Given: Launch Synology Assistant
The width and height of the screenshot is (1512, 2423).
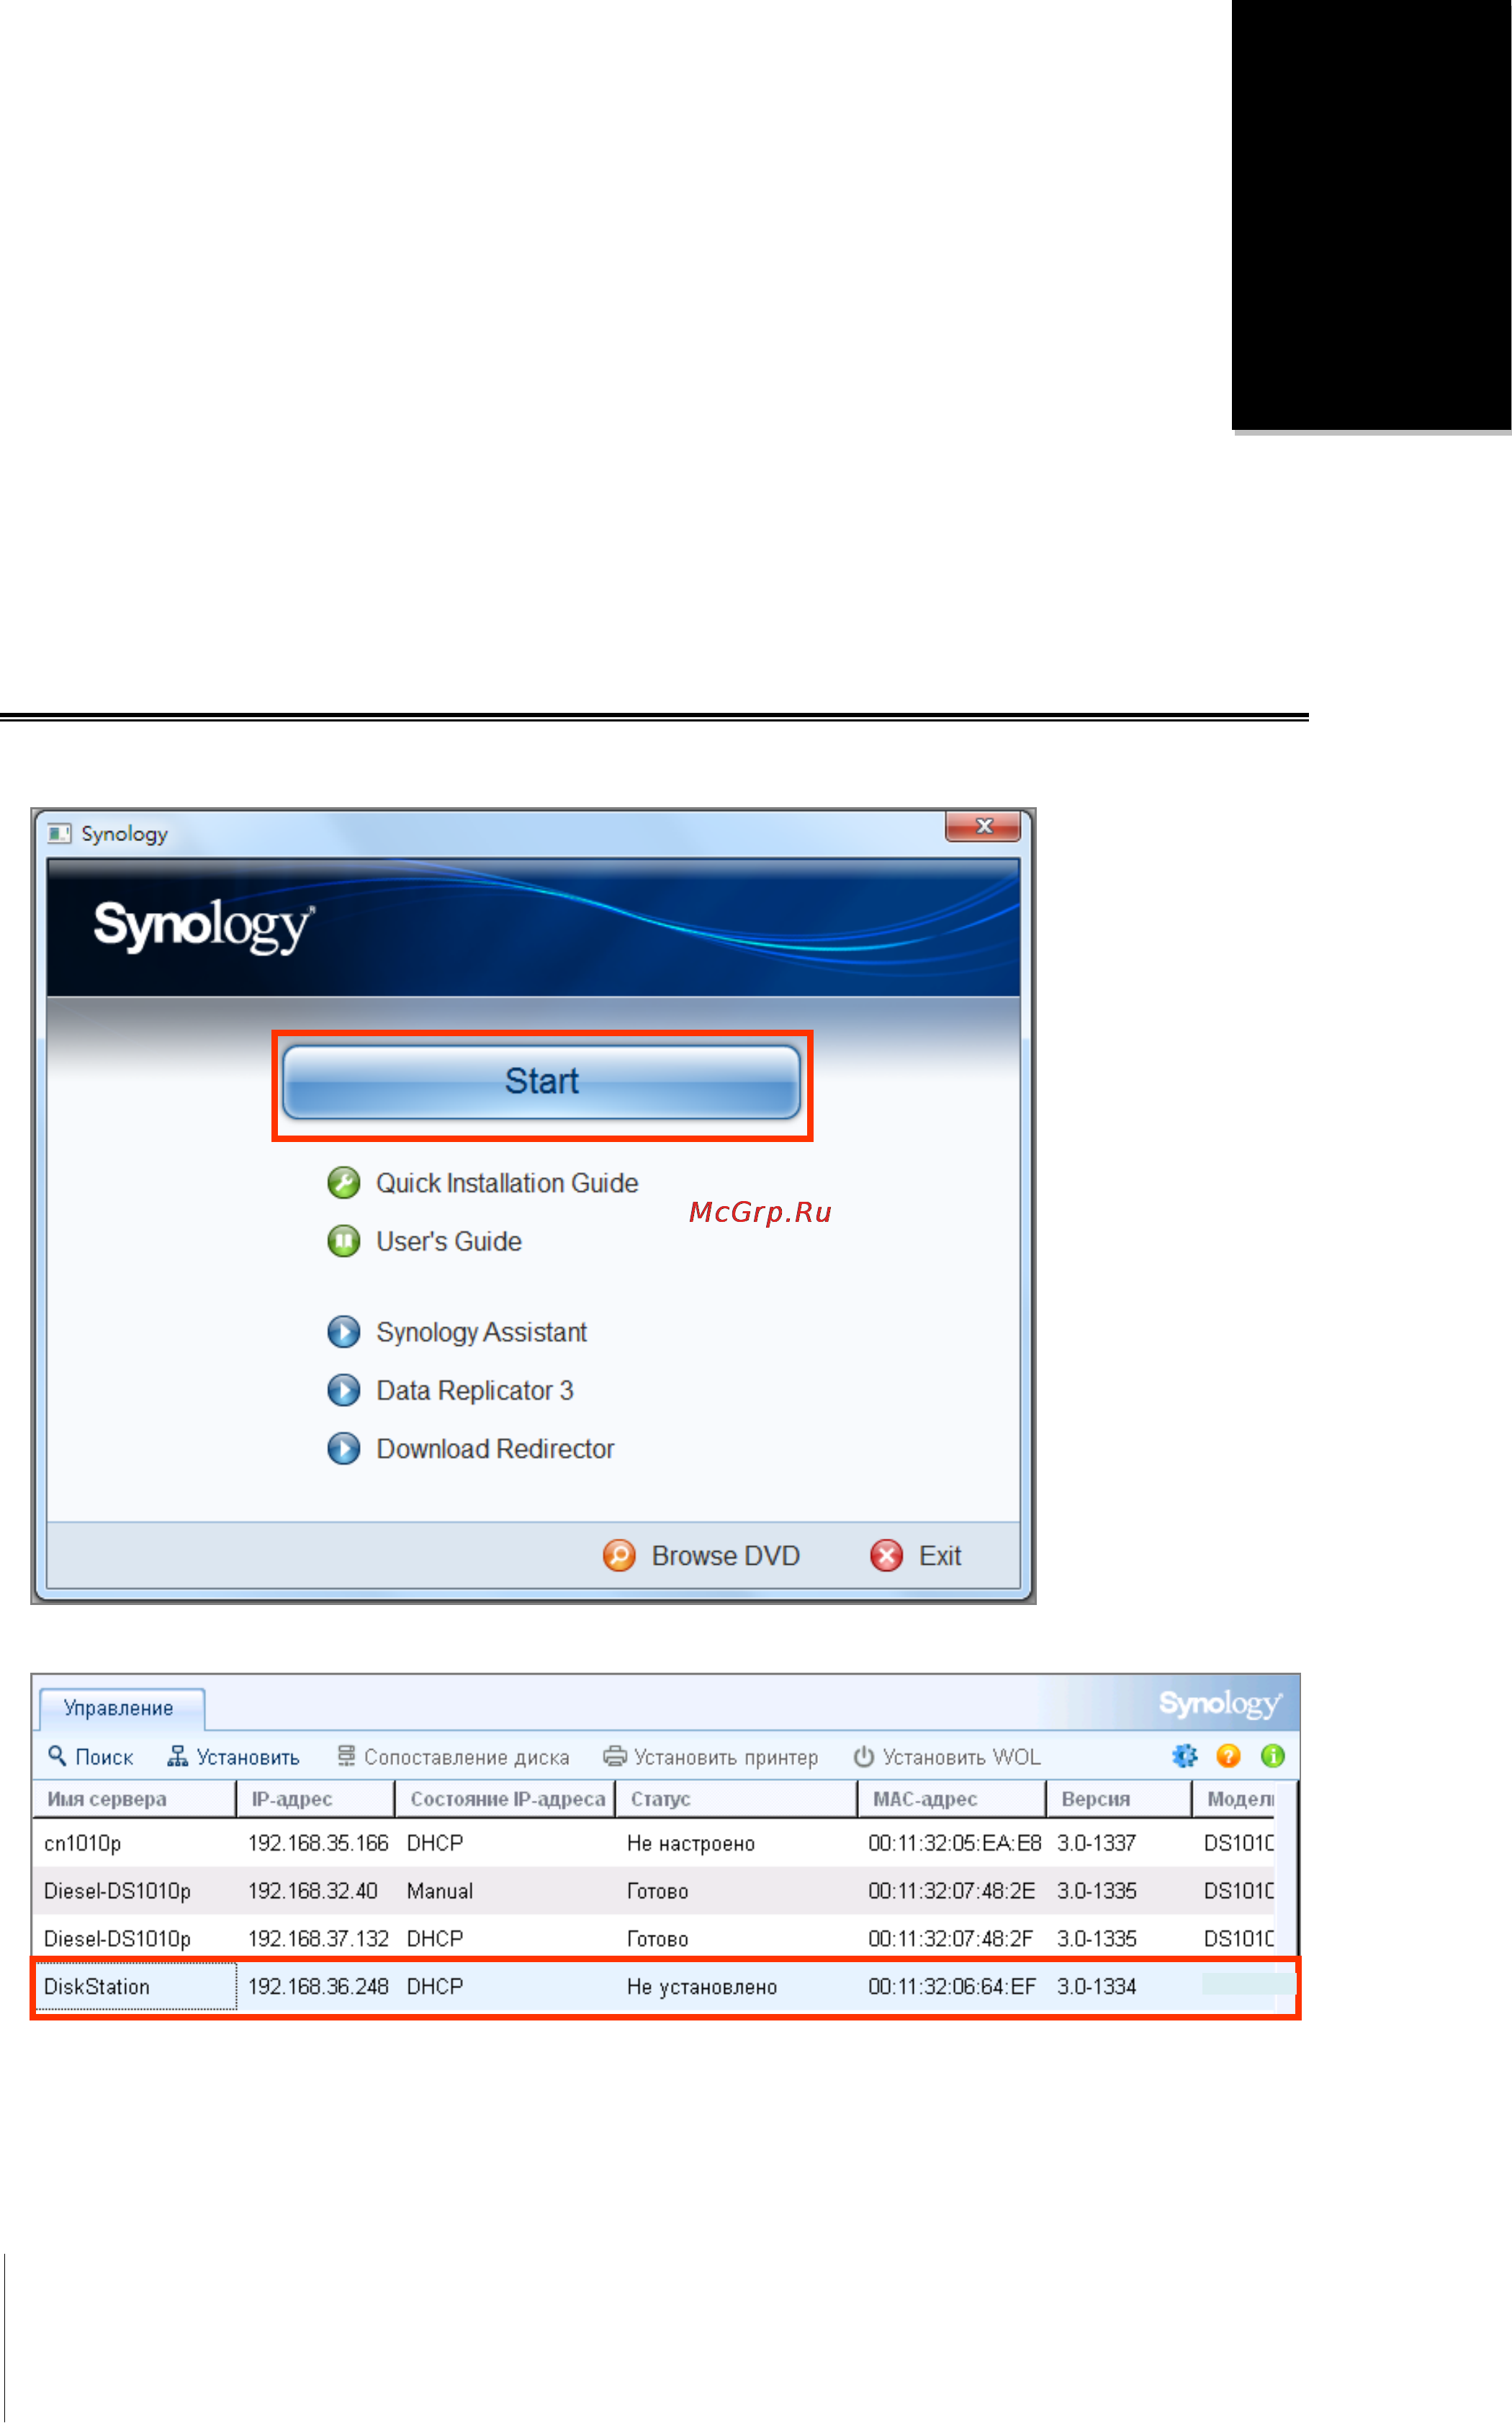Looking at the screenshot, I should (481, 1332).
